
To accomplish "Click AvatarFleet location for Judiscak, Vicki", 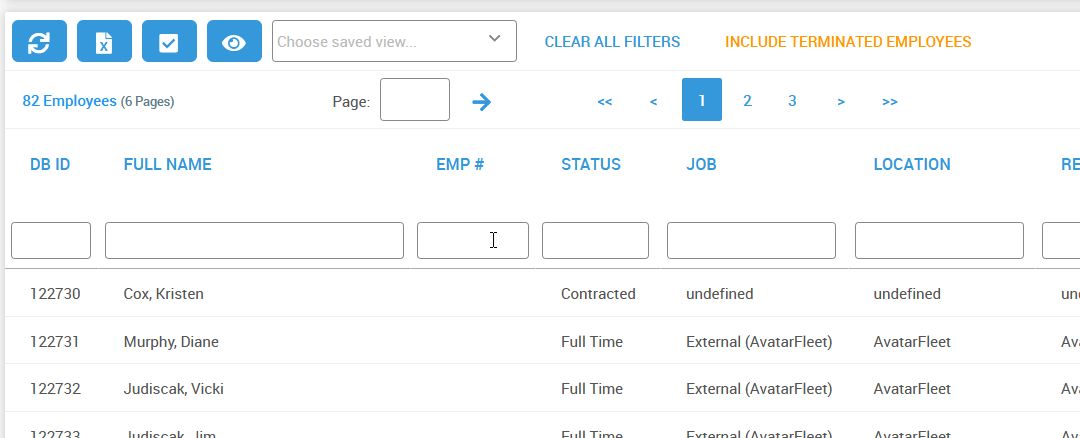I will point(912,389).
